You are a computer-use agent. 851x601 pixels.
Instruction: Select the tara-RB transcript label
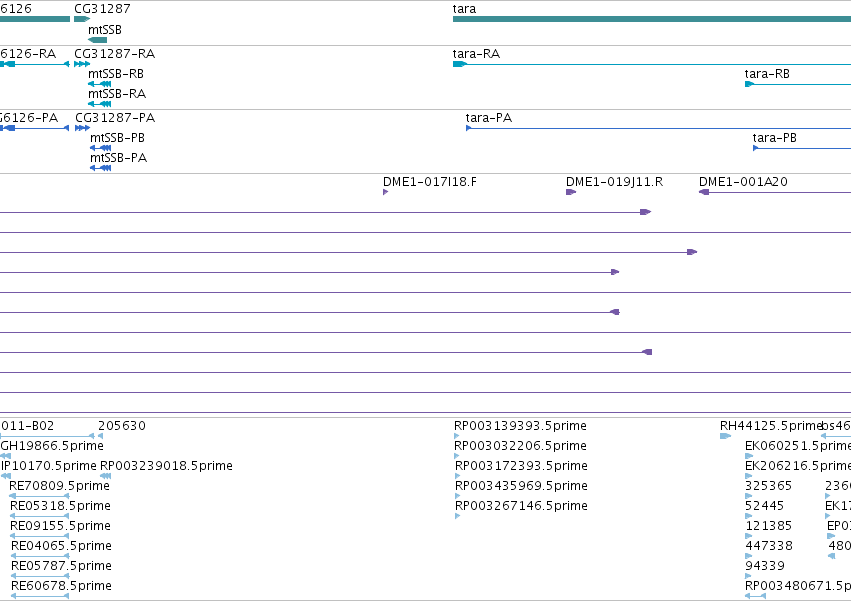coord(767,74)
